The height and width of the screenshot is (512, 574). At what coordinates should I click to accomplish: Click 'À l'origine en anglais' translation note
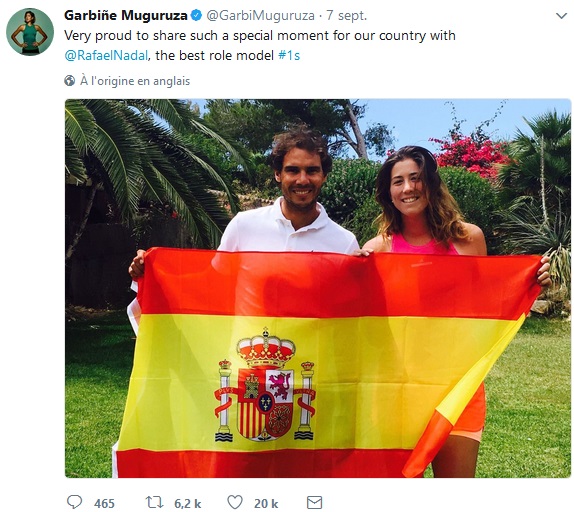point(135,81)
